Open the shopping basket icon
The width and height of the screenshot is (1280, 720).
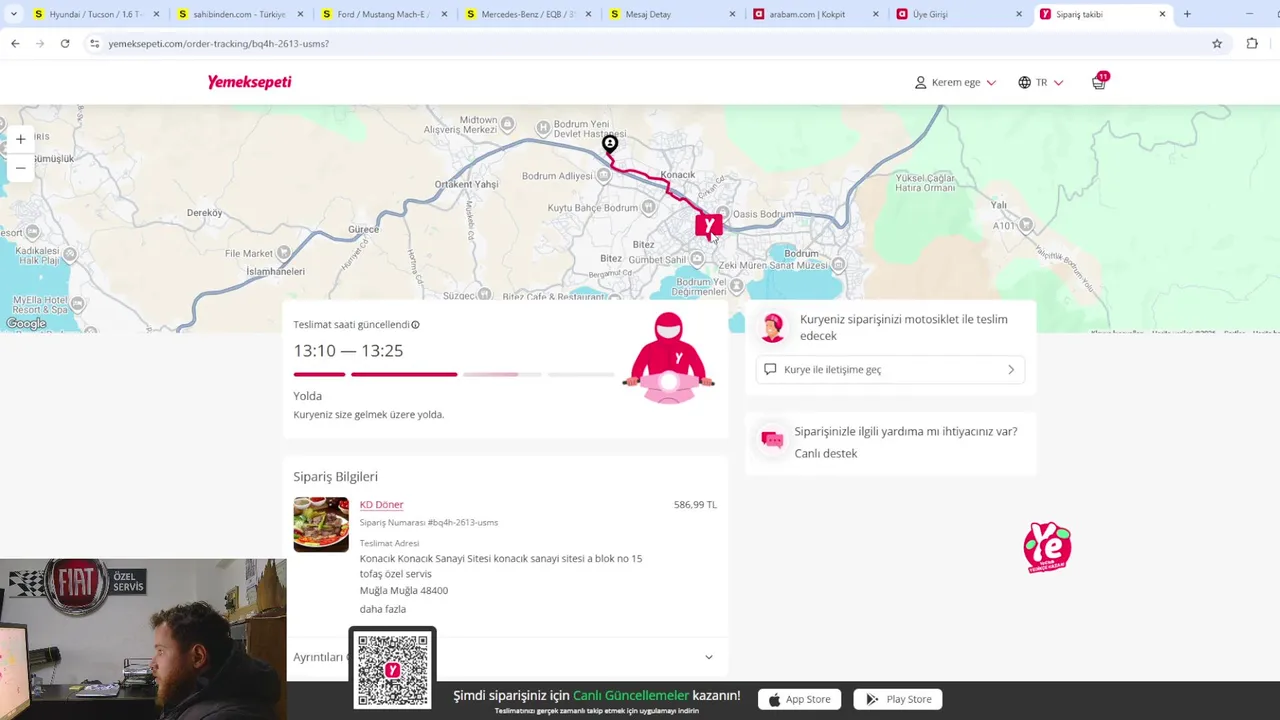[1099, 82]
